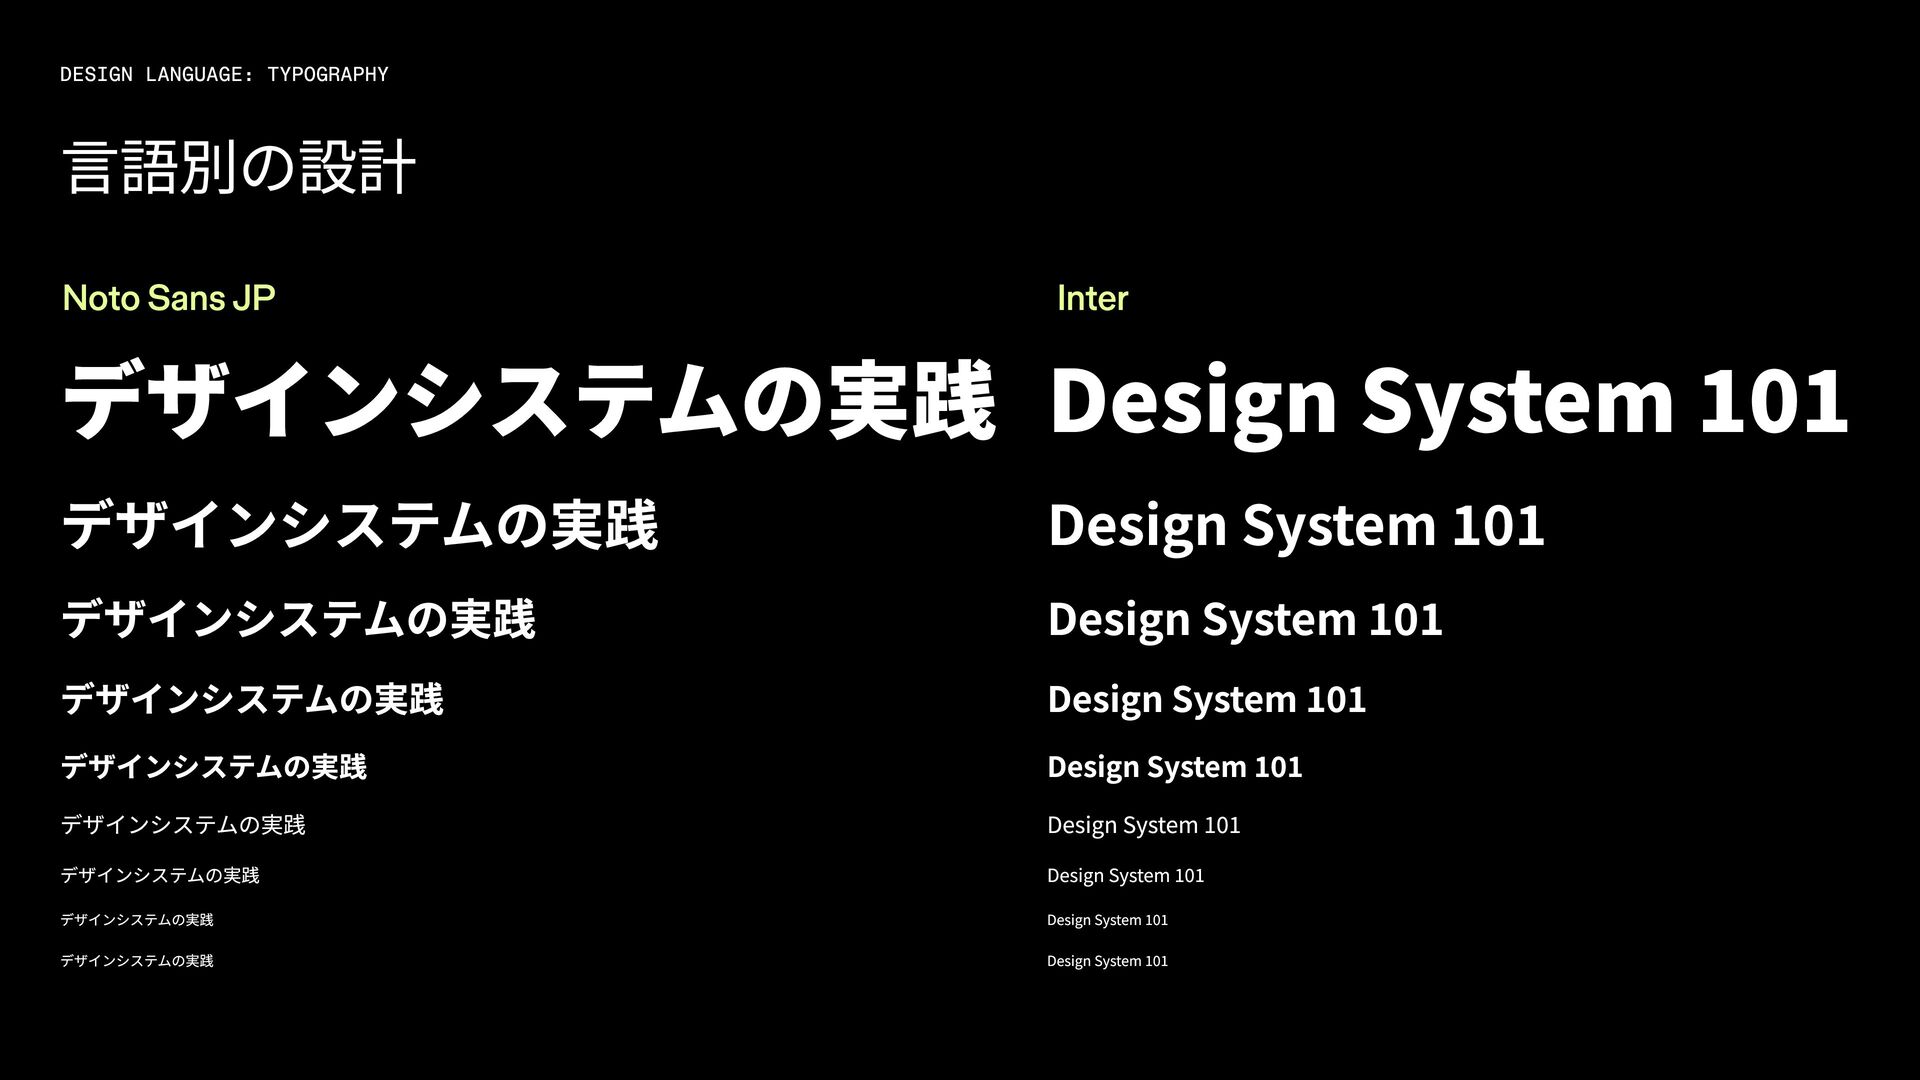Click the 'Inter' font label
The image size is (1920, 1080).
tap(1092, 298)
